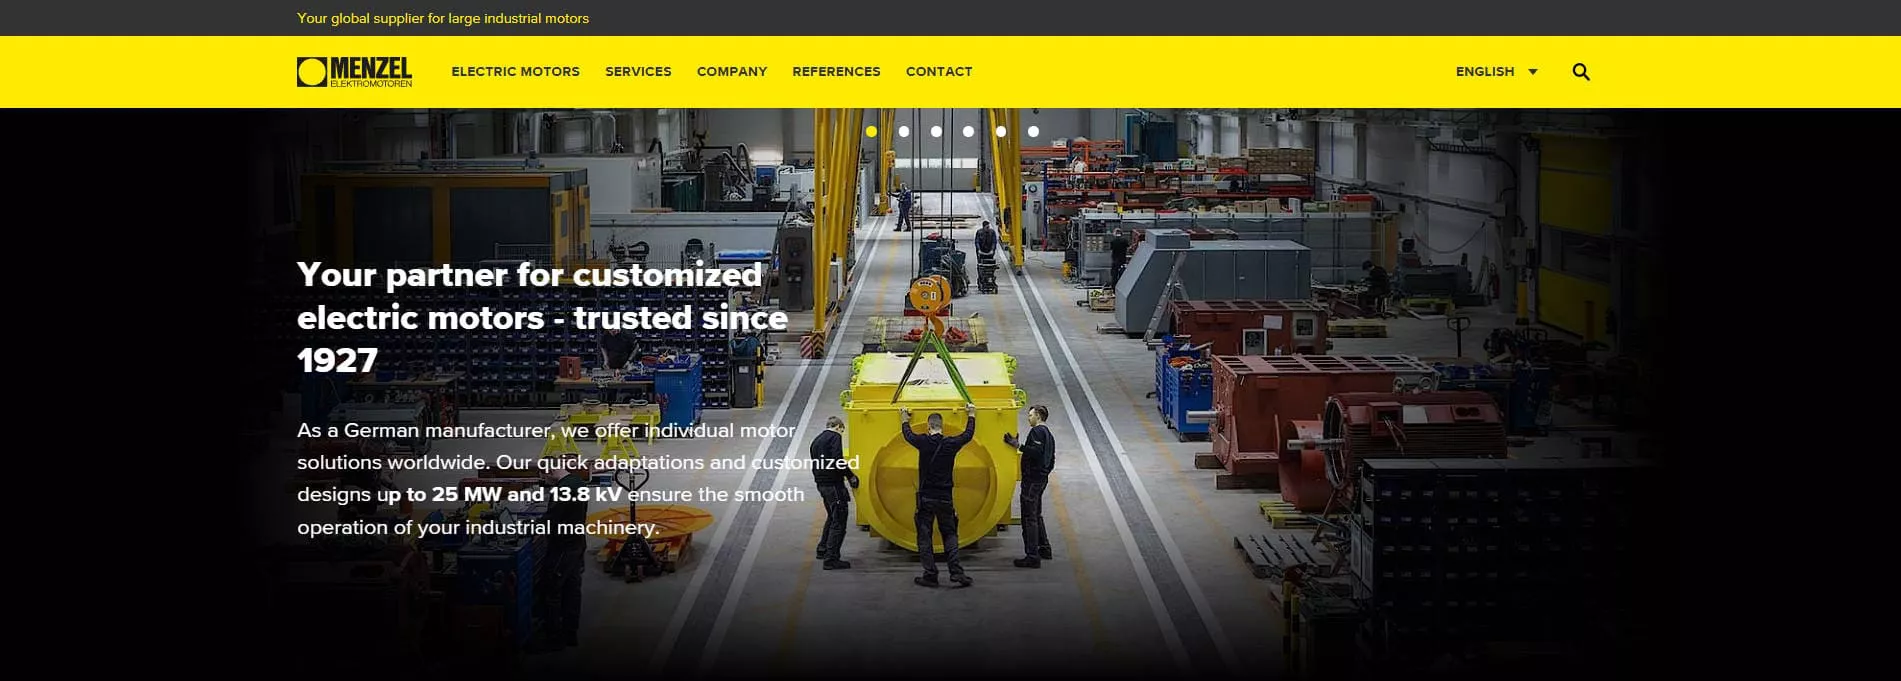Switch to the third carousel slide dot

tap(936, 131)
